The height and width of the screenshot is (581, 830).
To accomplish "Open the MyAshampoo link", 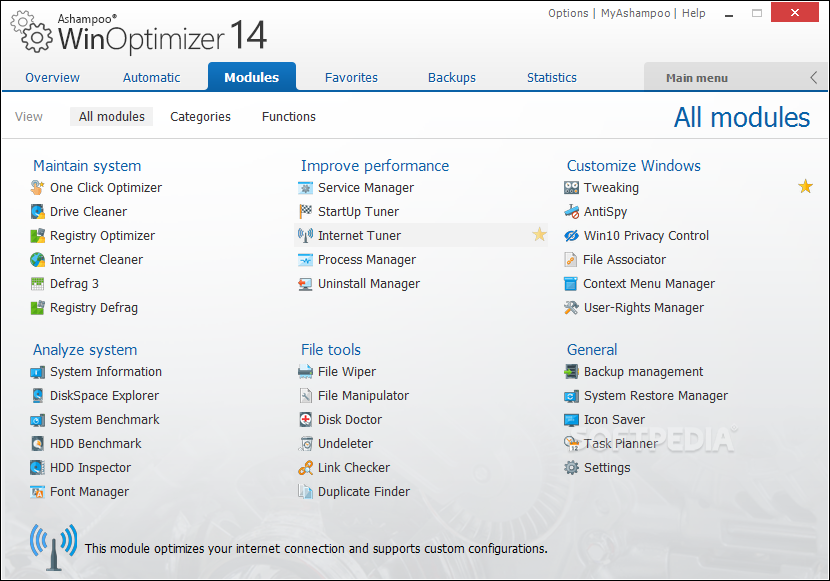I will (635, 13).
